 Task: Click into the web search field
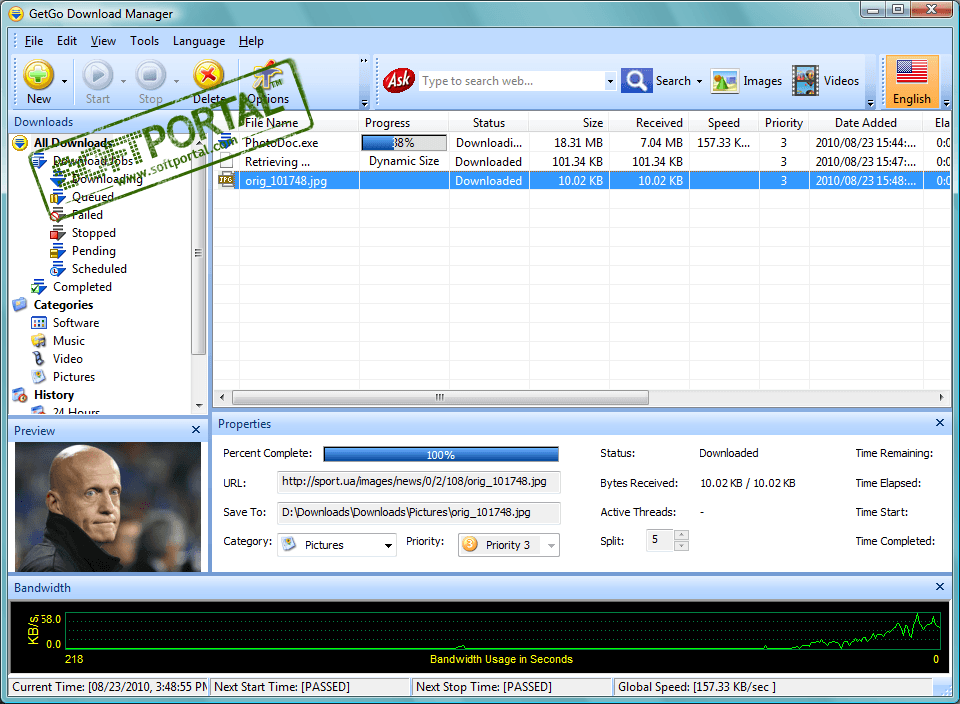[512, 81]
